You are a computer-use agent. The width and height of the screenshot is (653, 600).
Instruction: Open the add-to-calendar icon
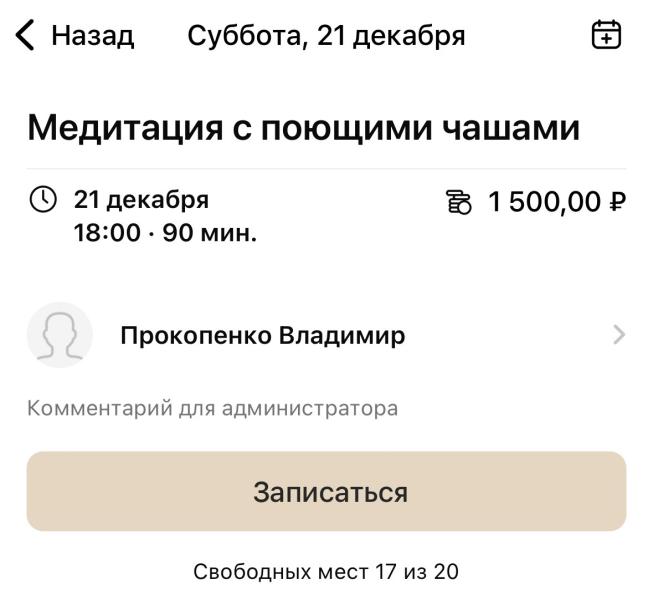pos(606,35)
